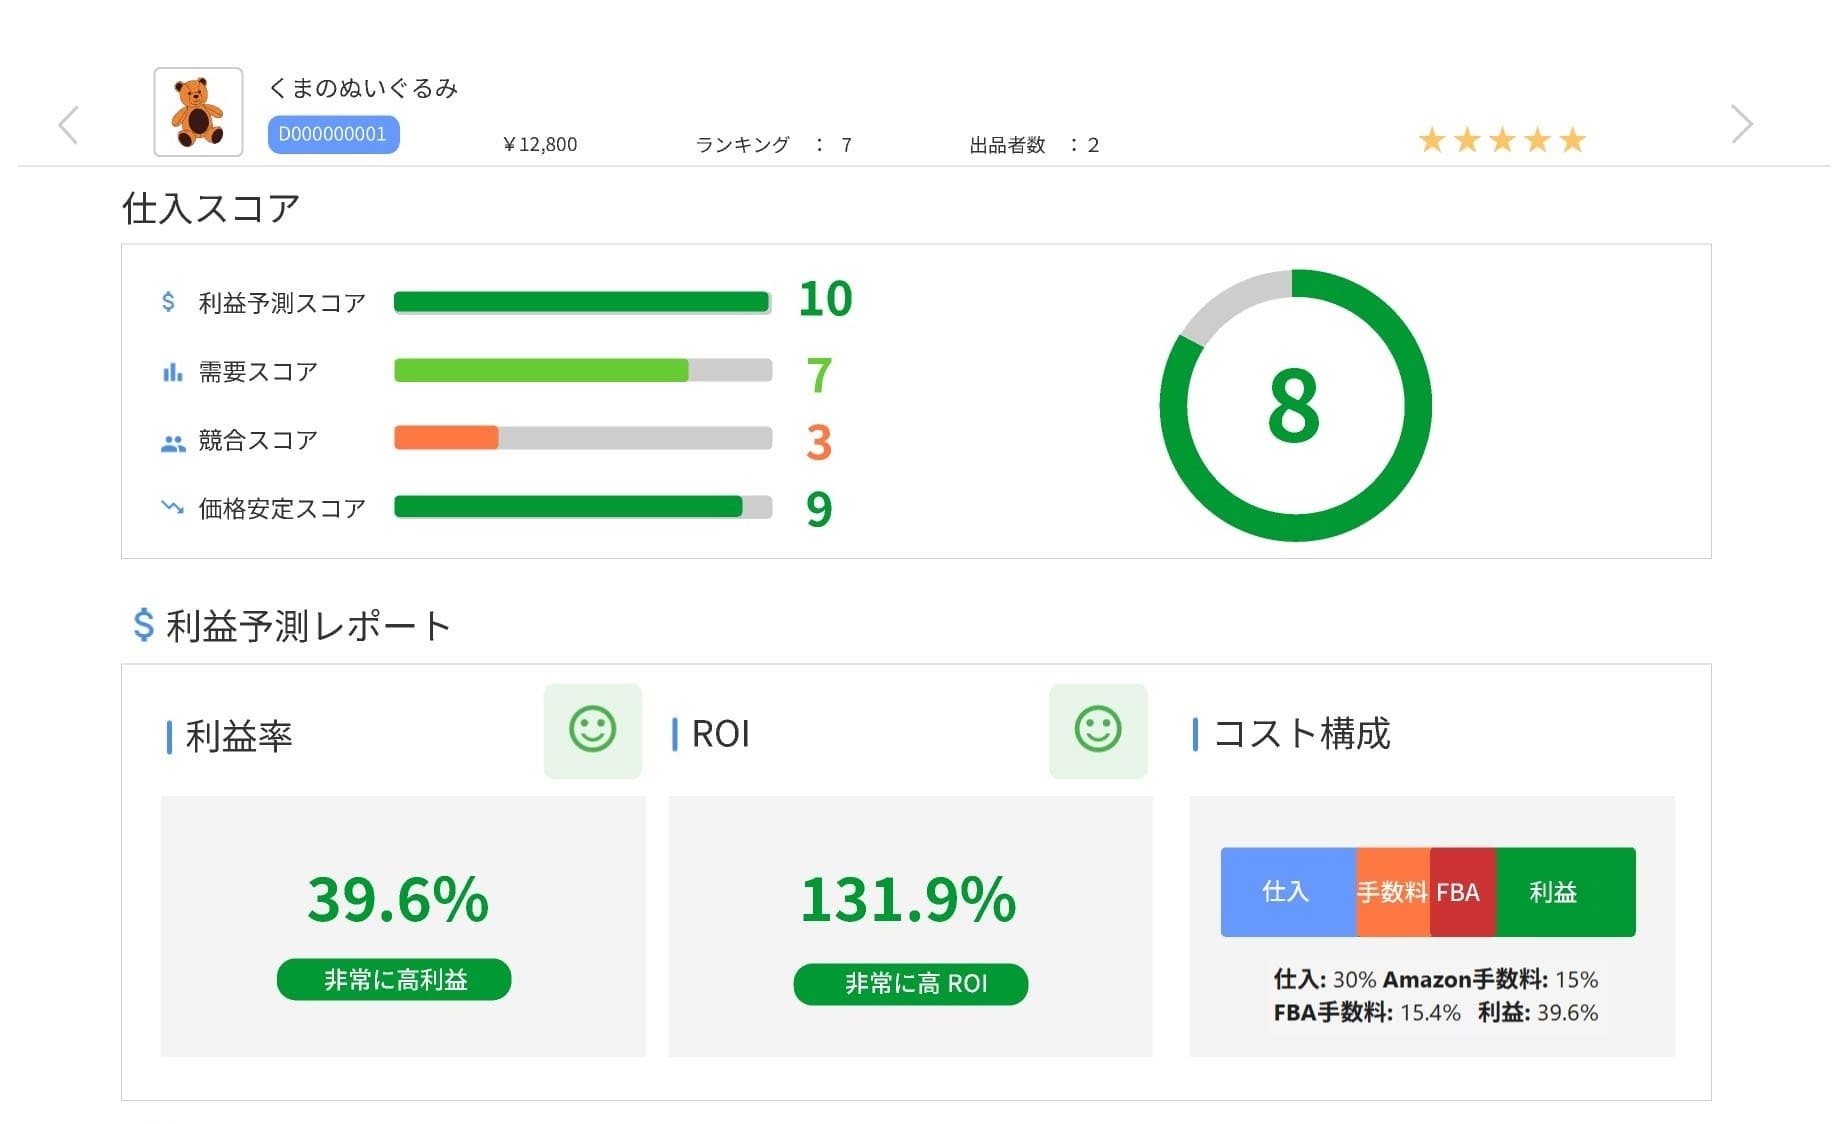Click the teddy bear product thumbnail
Screen dimensions: 1832x1124
click(x=197, y=110)
